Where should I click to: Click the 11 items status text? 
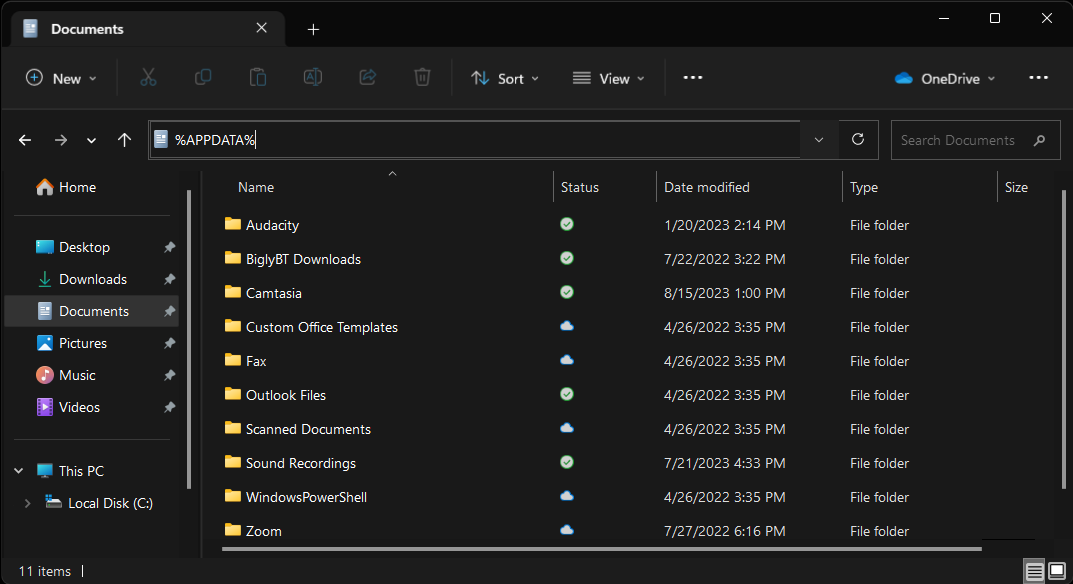pos(44,571)
